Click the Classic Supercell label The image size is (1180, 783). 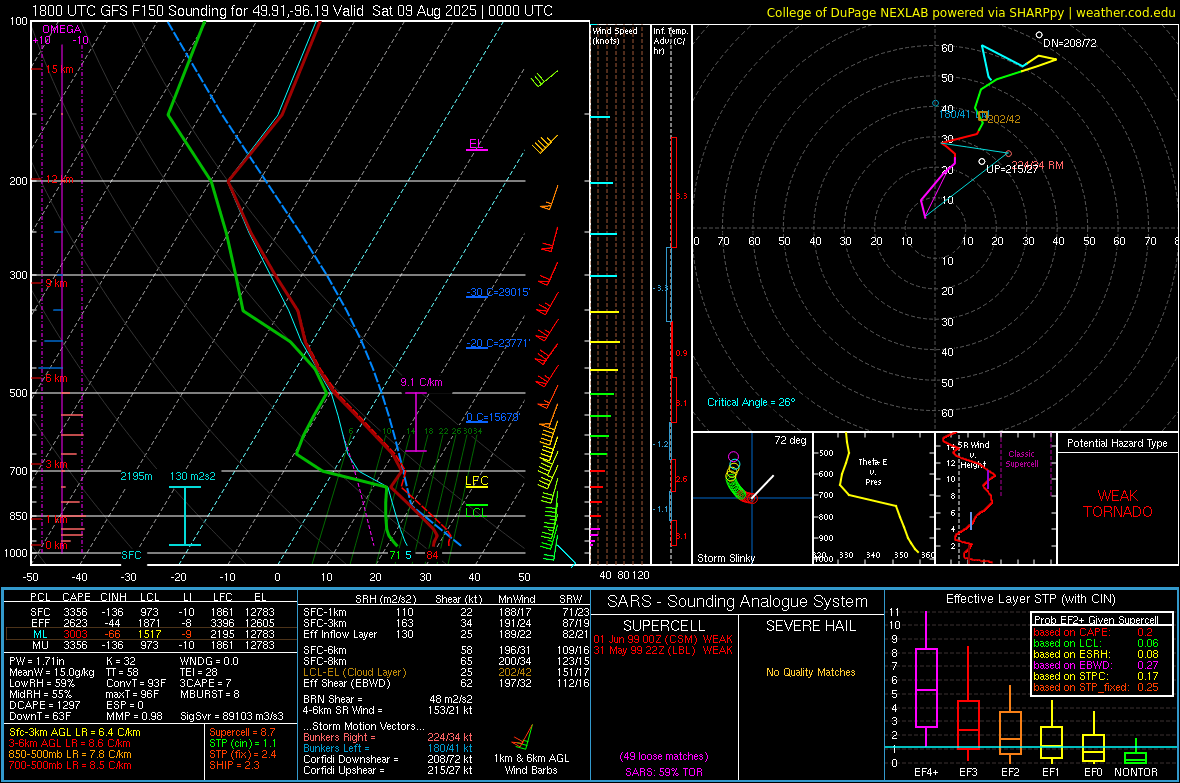[1021, 459]
